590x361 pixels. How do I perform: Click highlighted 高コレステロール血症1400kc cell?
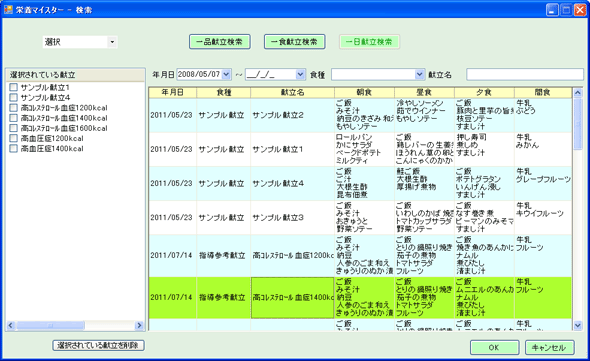pos(292,298)
